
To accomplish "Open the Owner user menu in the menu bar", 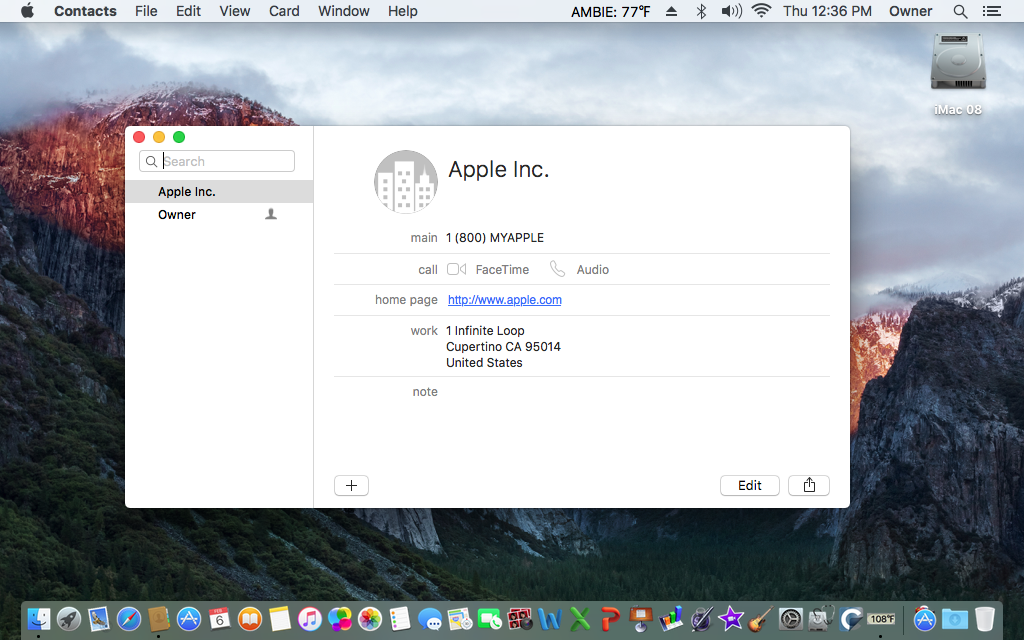I will coord(910,11).
